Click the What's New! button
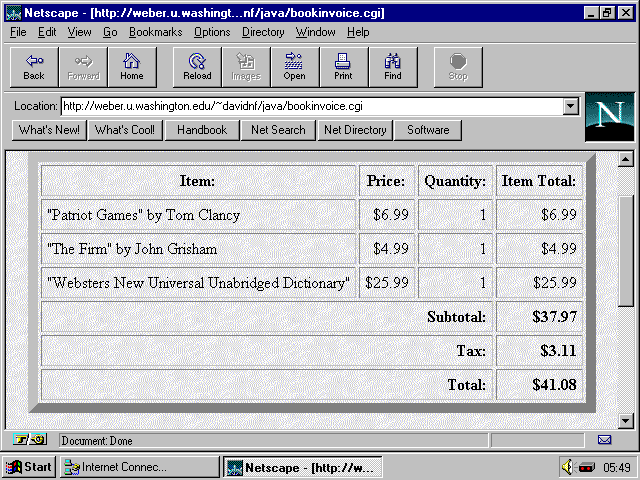The height and width of the screenshot is (480, 640). [x=49, y=130]
